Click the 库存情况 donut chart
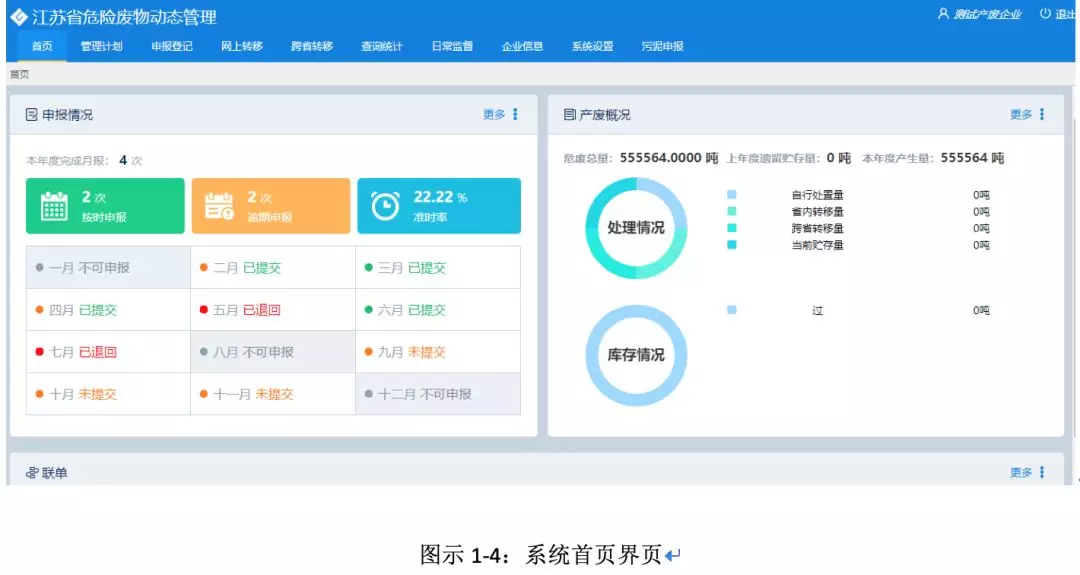This screenshot has width=1080, height=575. pos(636,355)
